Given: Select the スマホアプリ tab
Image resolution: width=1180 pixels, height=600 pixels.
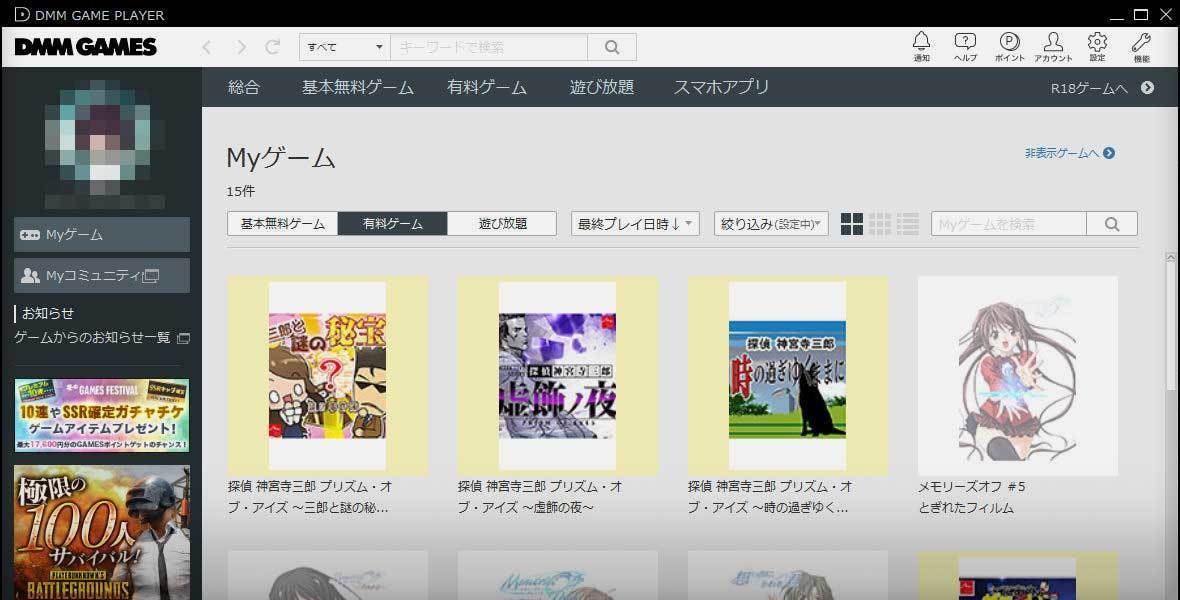Looking at the screenshot, I should 721,87.
